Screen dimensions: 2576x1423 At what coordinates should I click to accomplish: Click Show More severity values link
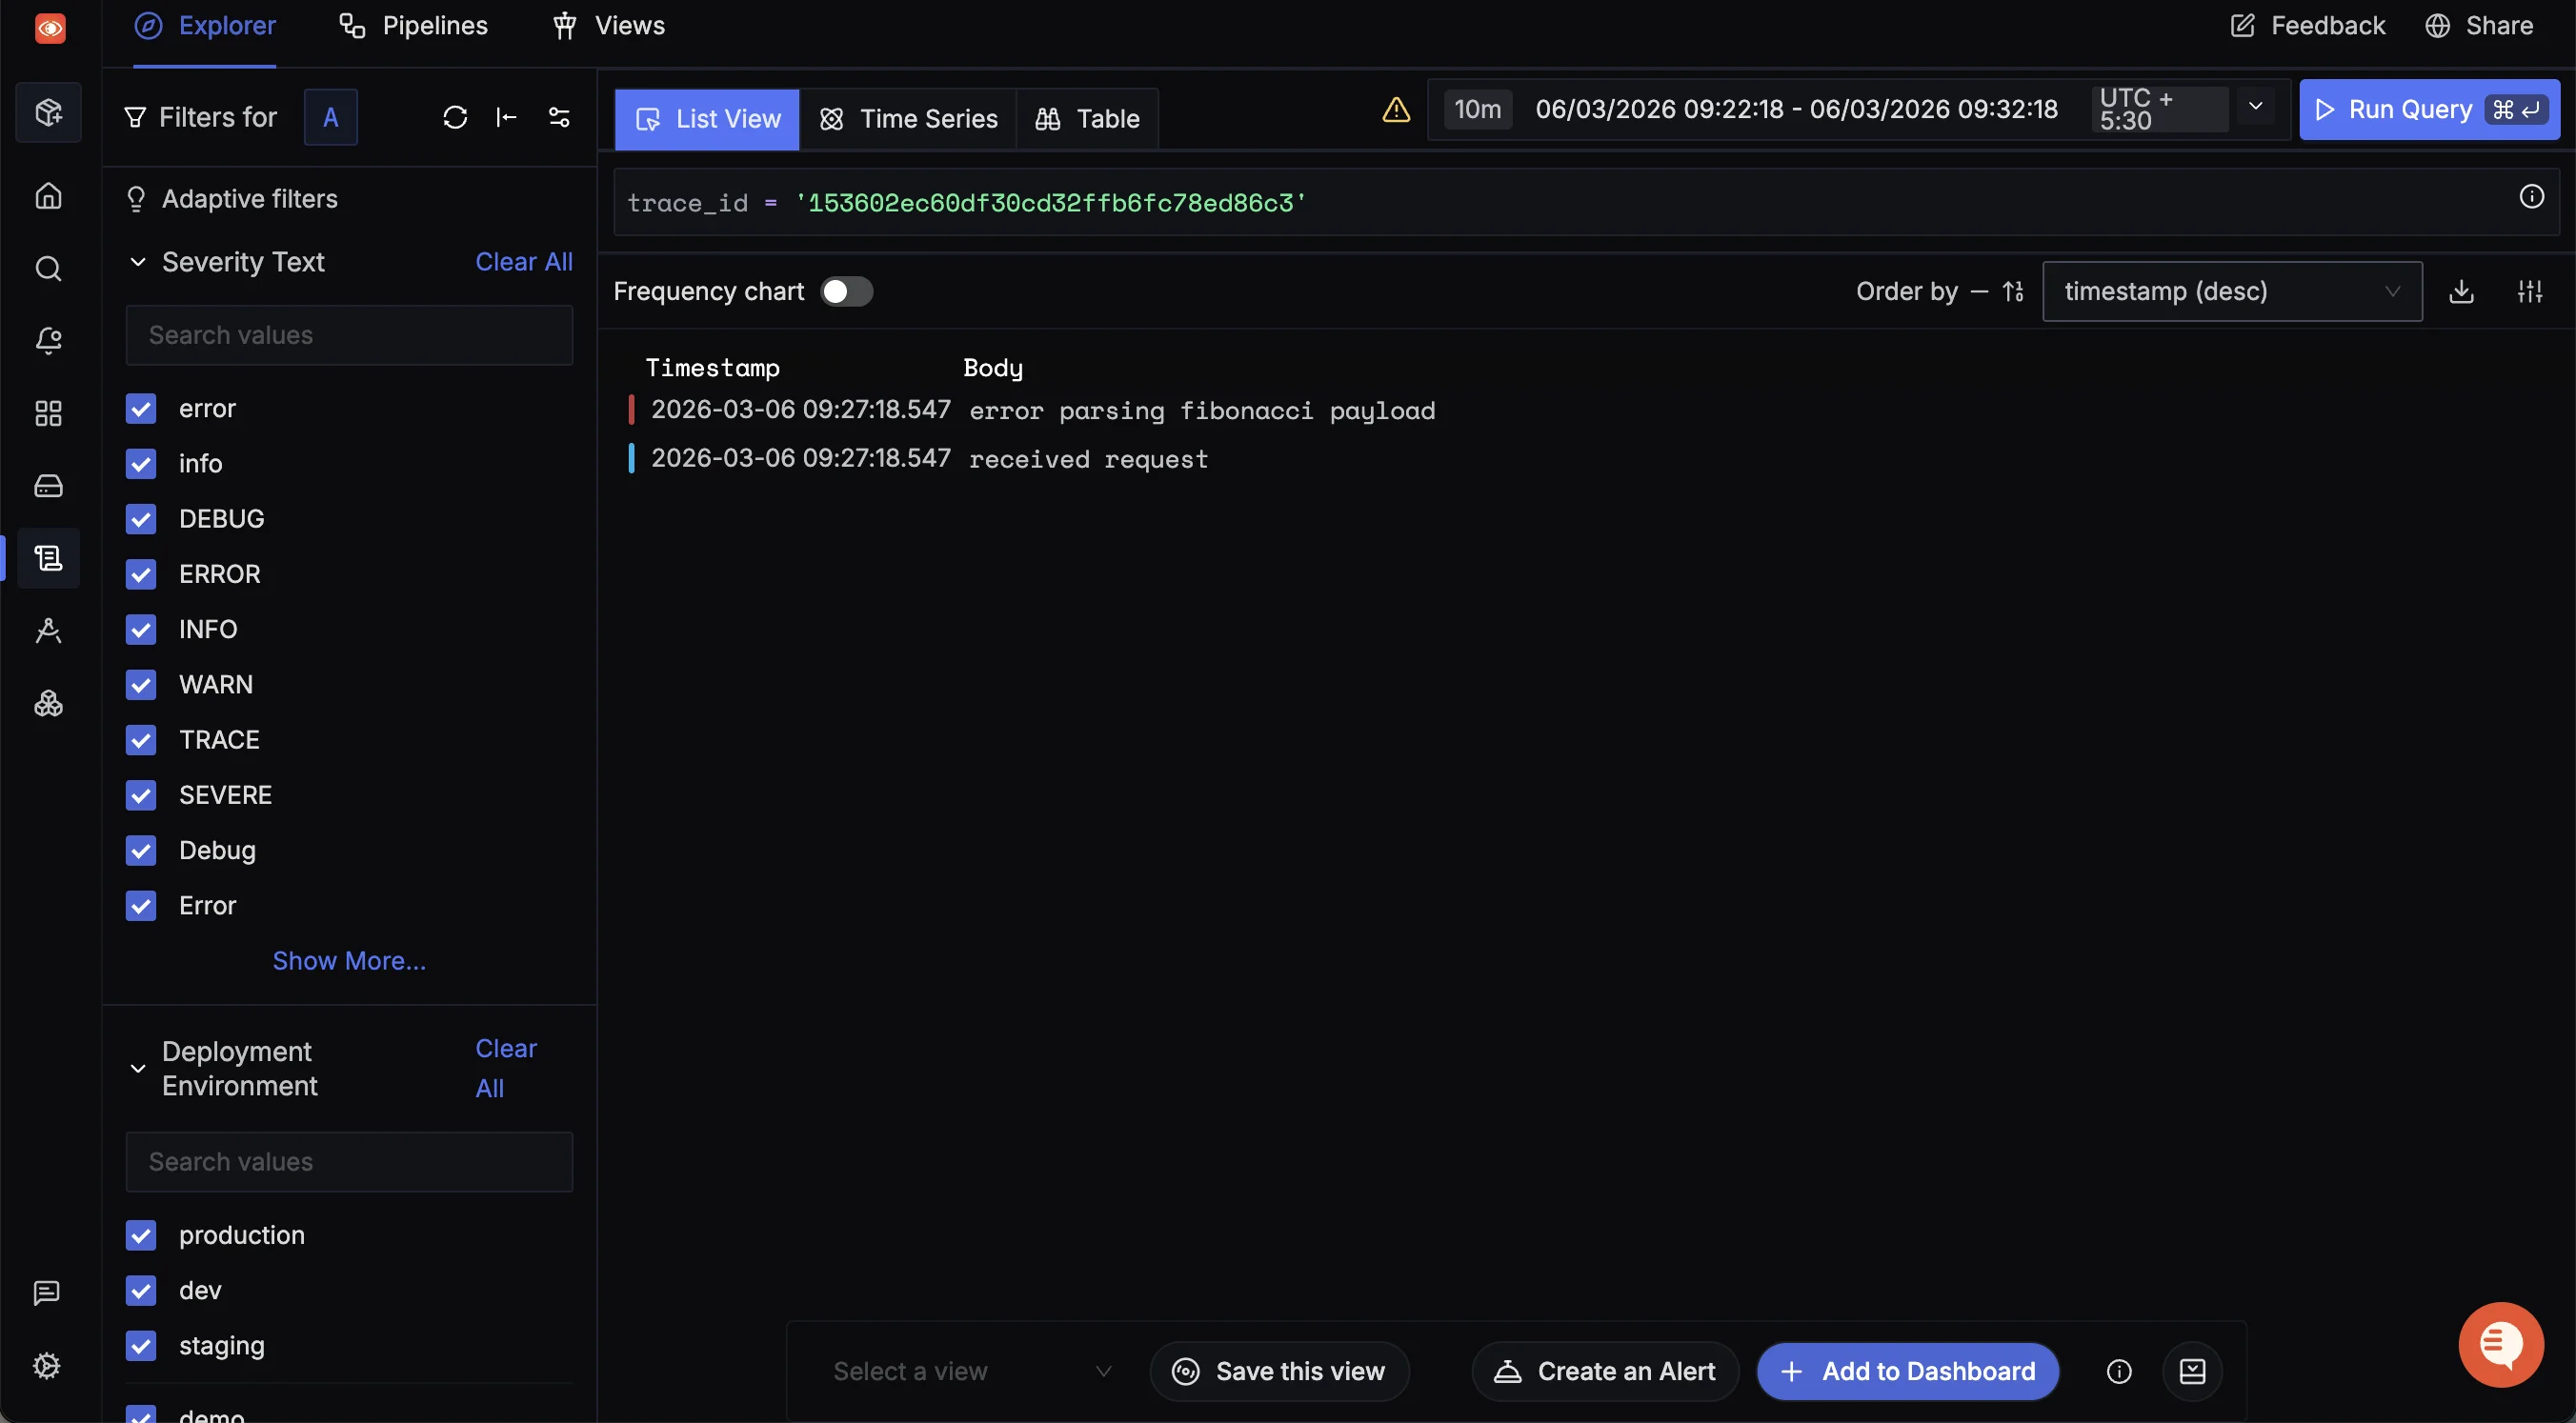coord(349,960)
